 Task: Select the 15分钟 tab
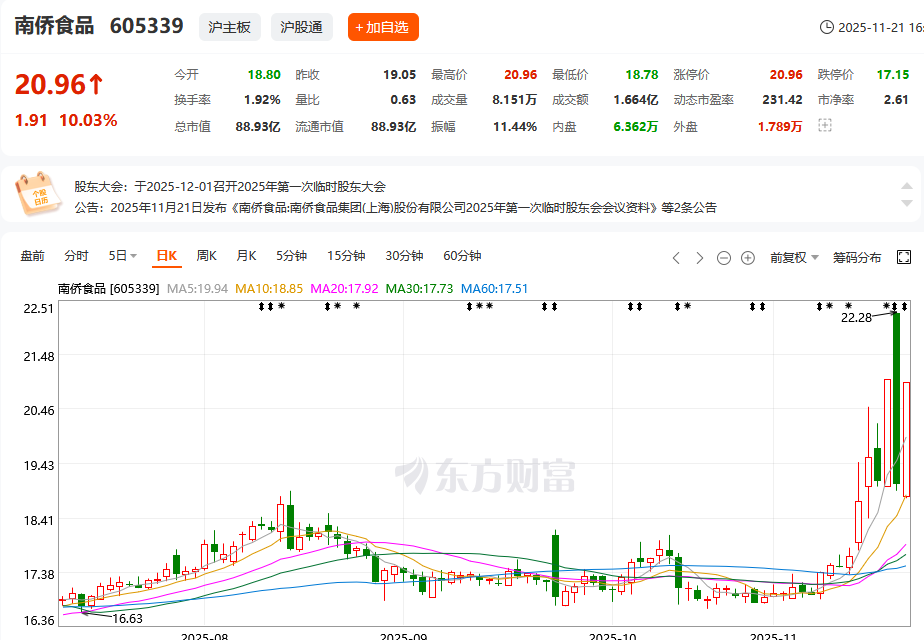(346, 256)
